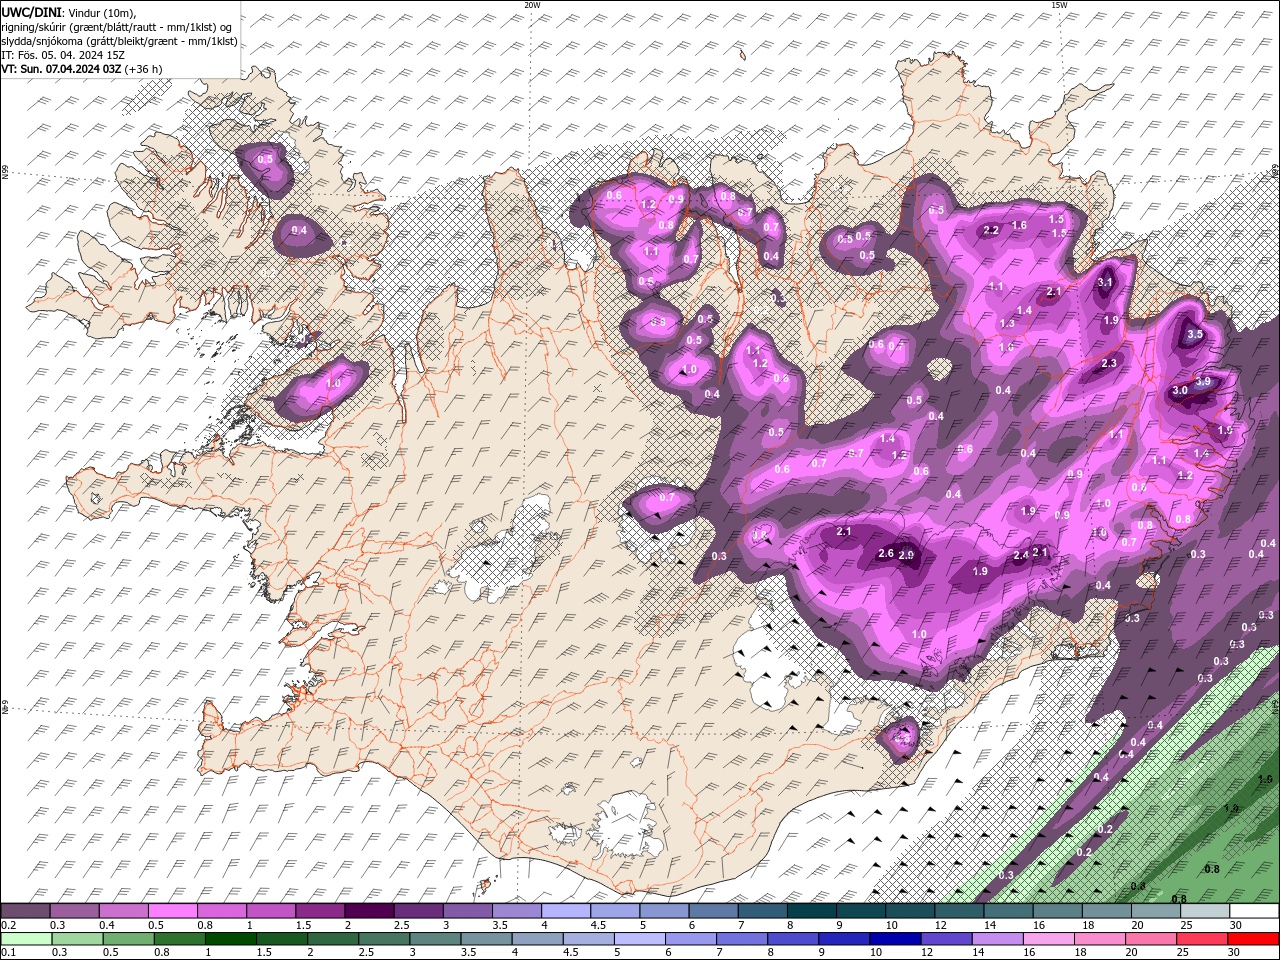Pick the 0.5 swatch in the green rain scale
This screenshot has height=960, width=1280.
tap(128, 939)
